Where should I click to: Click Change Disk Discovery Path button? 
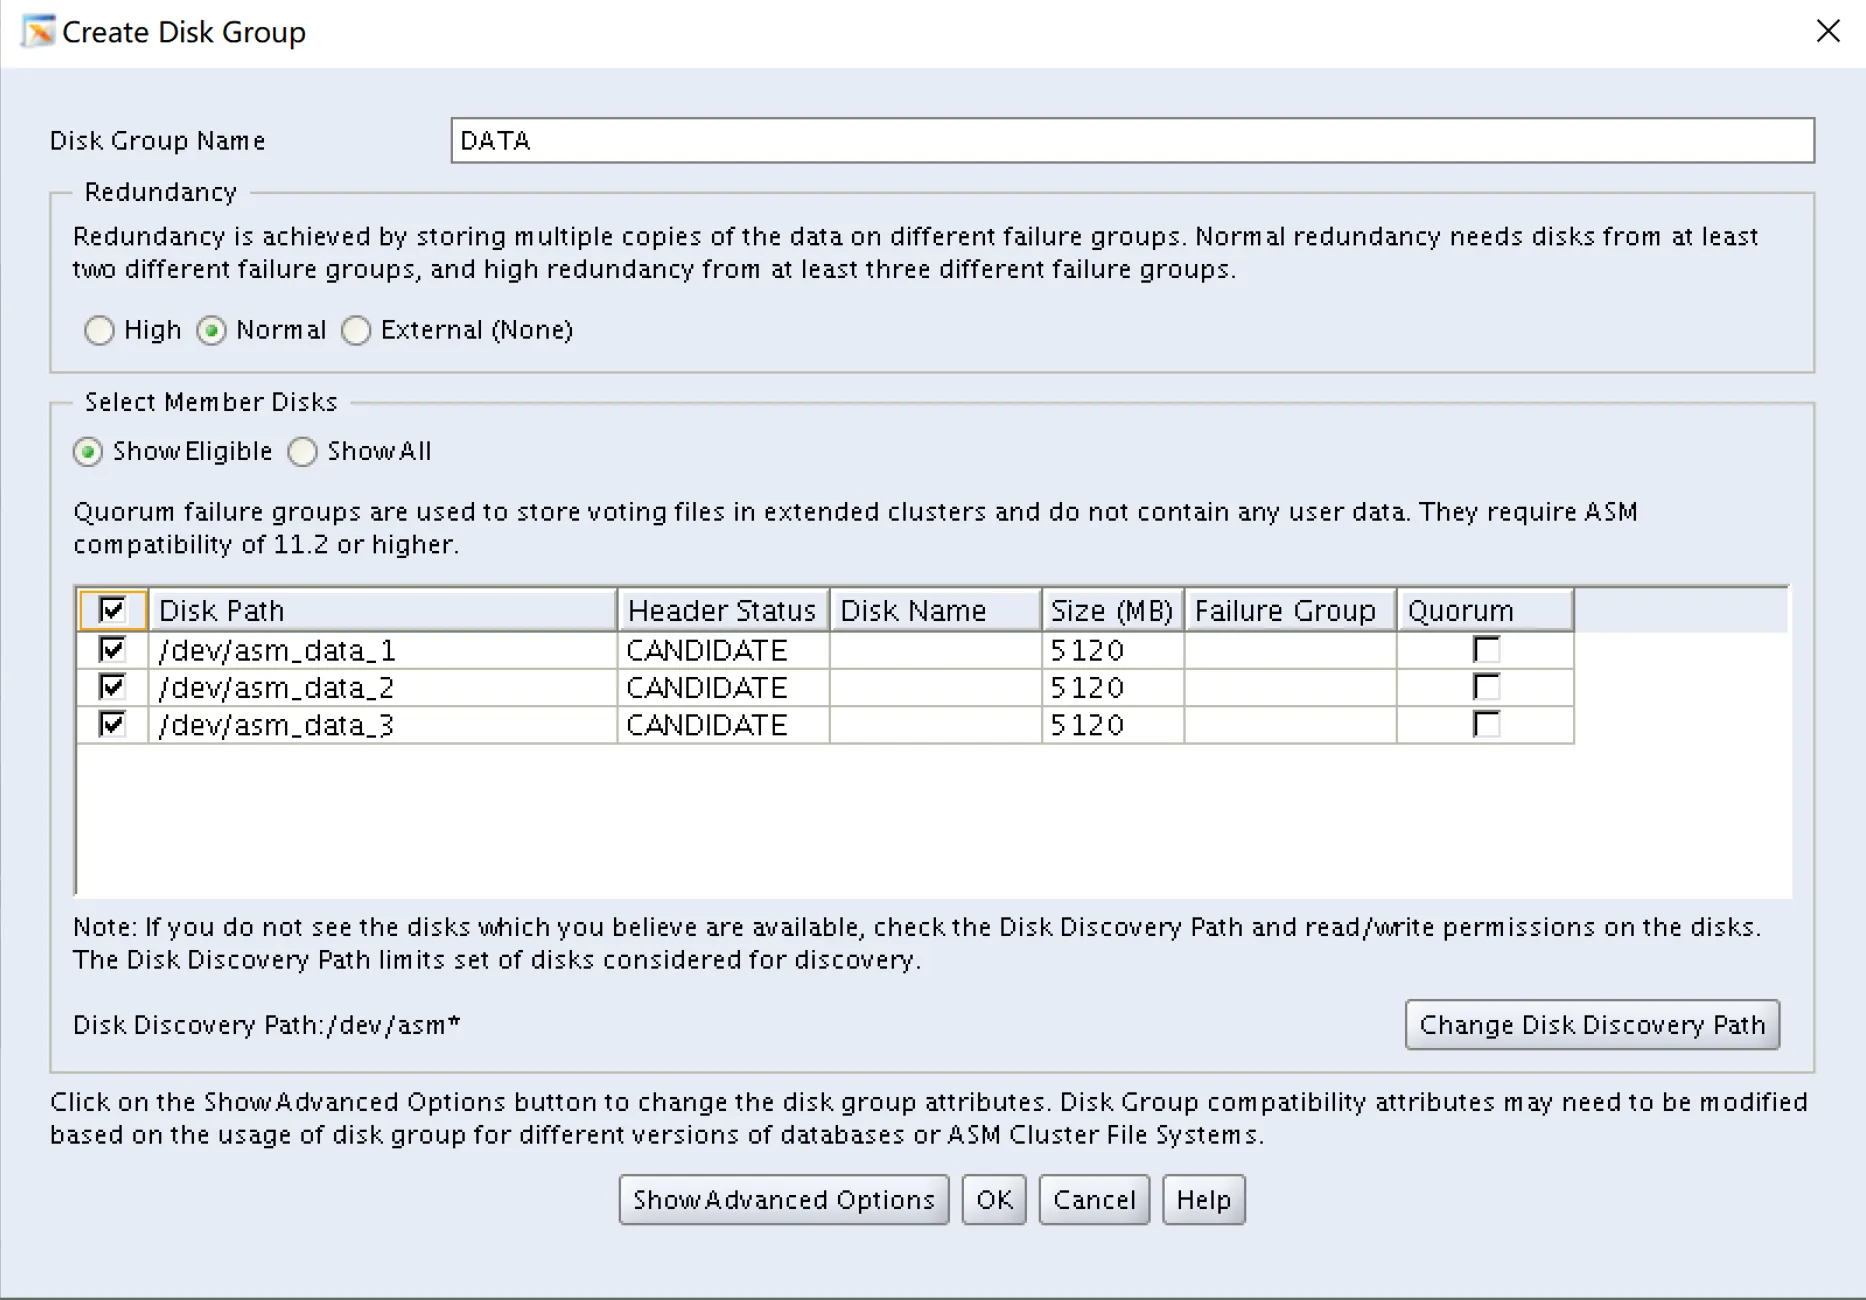coord(1591,1025)
